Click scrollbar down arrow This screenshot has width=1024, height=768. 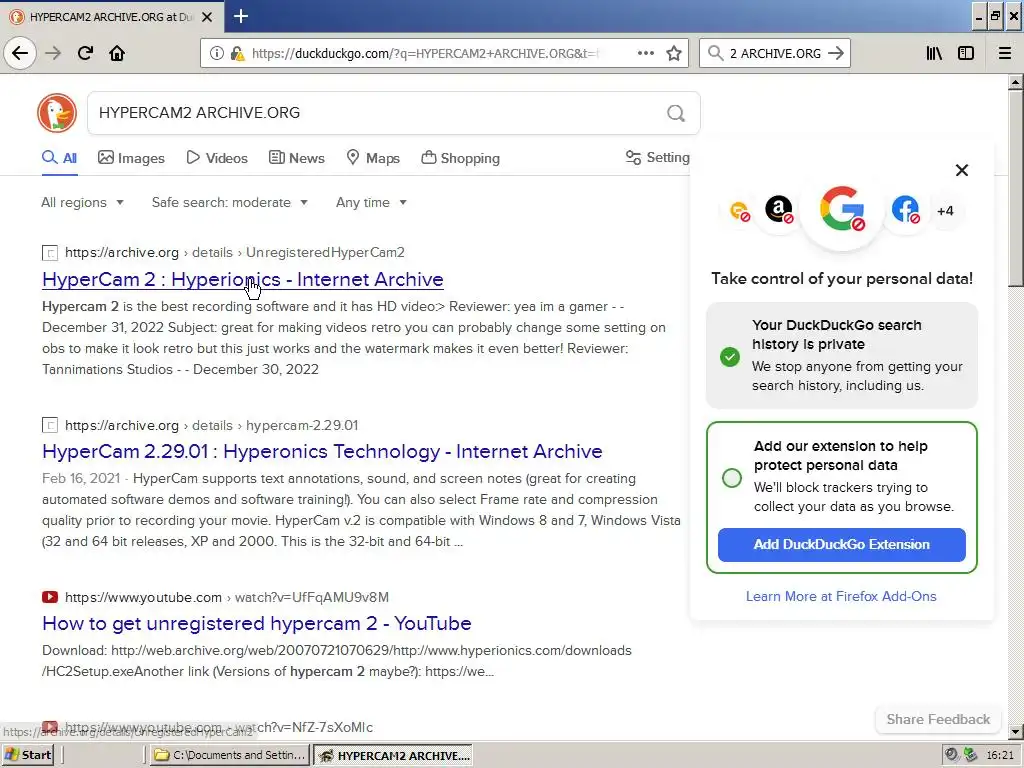tap(1015, 731)
